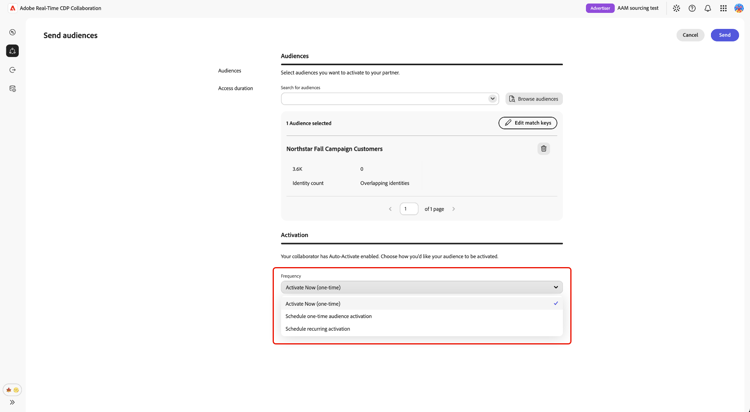Jump to Access duration section

pos(235,88)
